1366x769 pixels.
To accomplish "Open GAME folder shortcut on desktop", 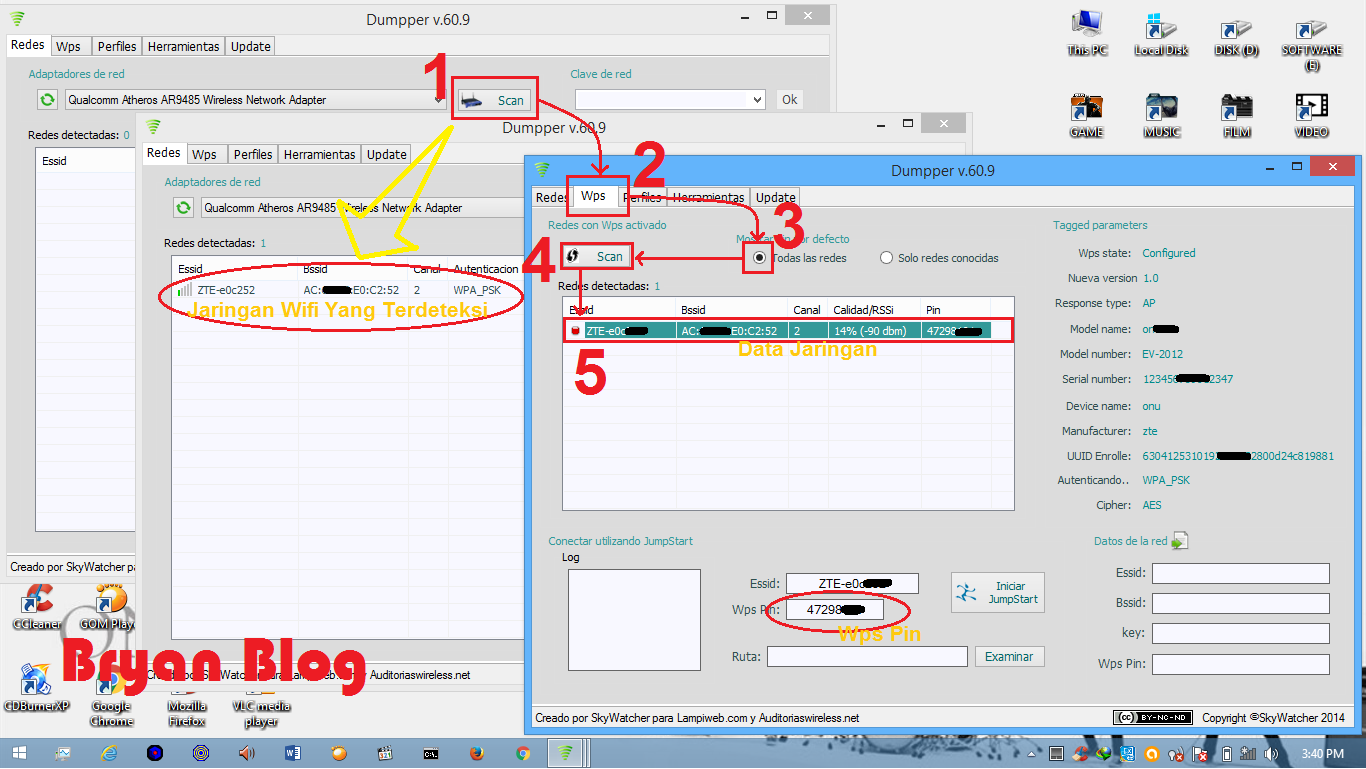I will tap(1087, 115).
